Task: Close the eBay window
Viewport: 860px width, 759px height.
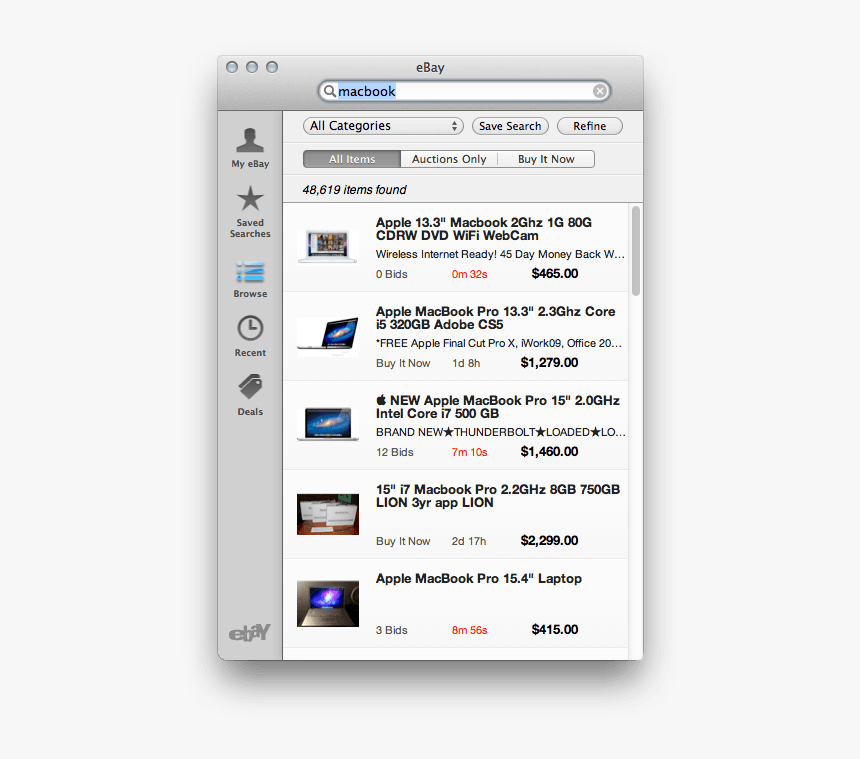Action: [232, 67]
